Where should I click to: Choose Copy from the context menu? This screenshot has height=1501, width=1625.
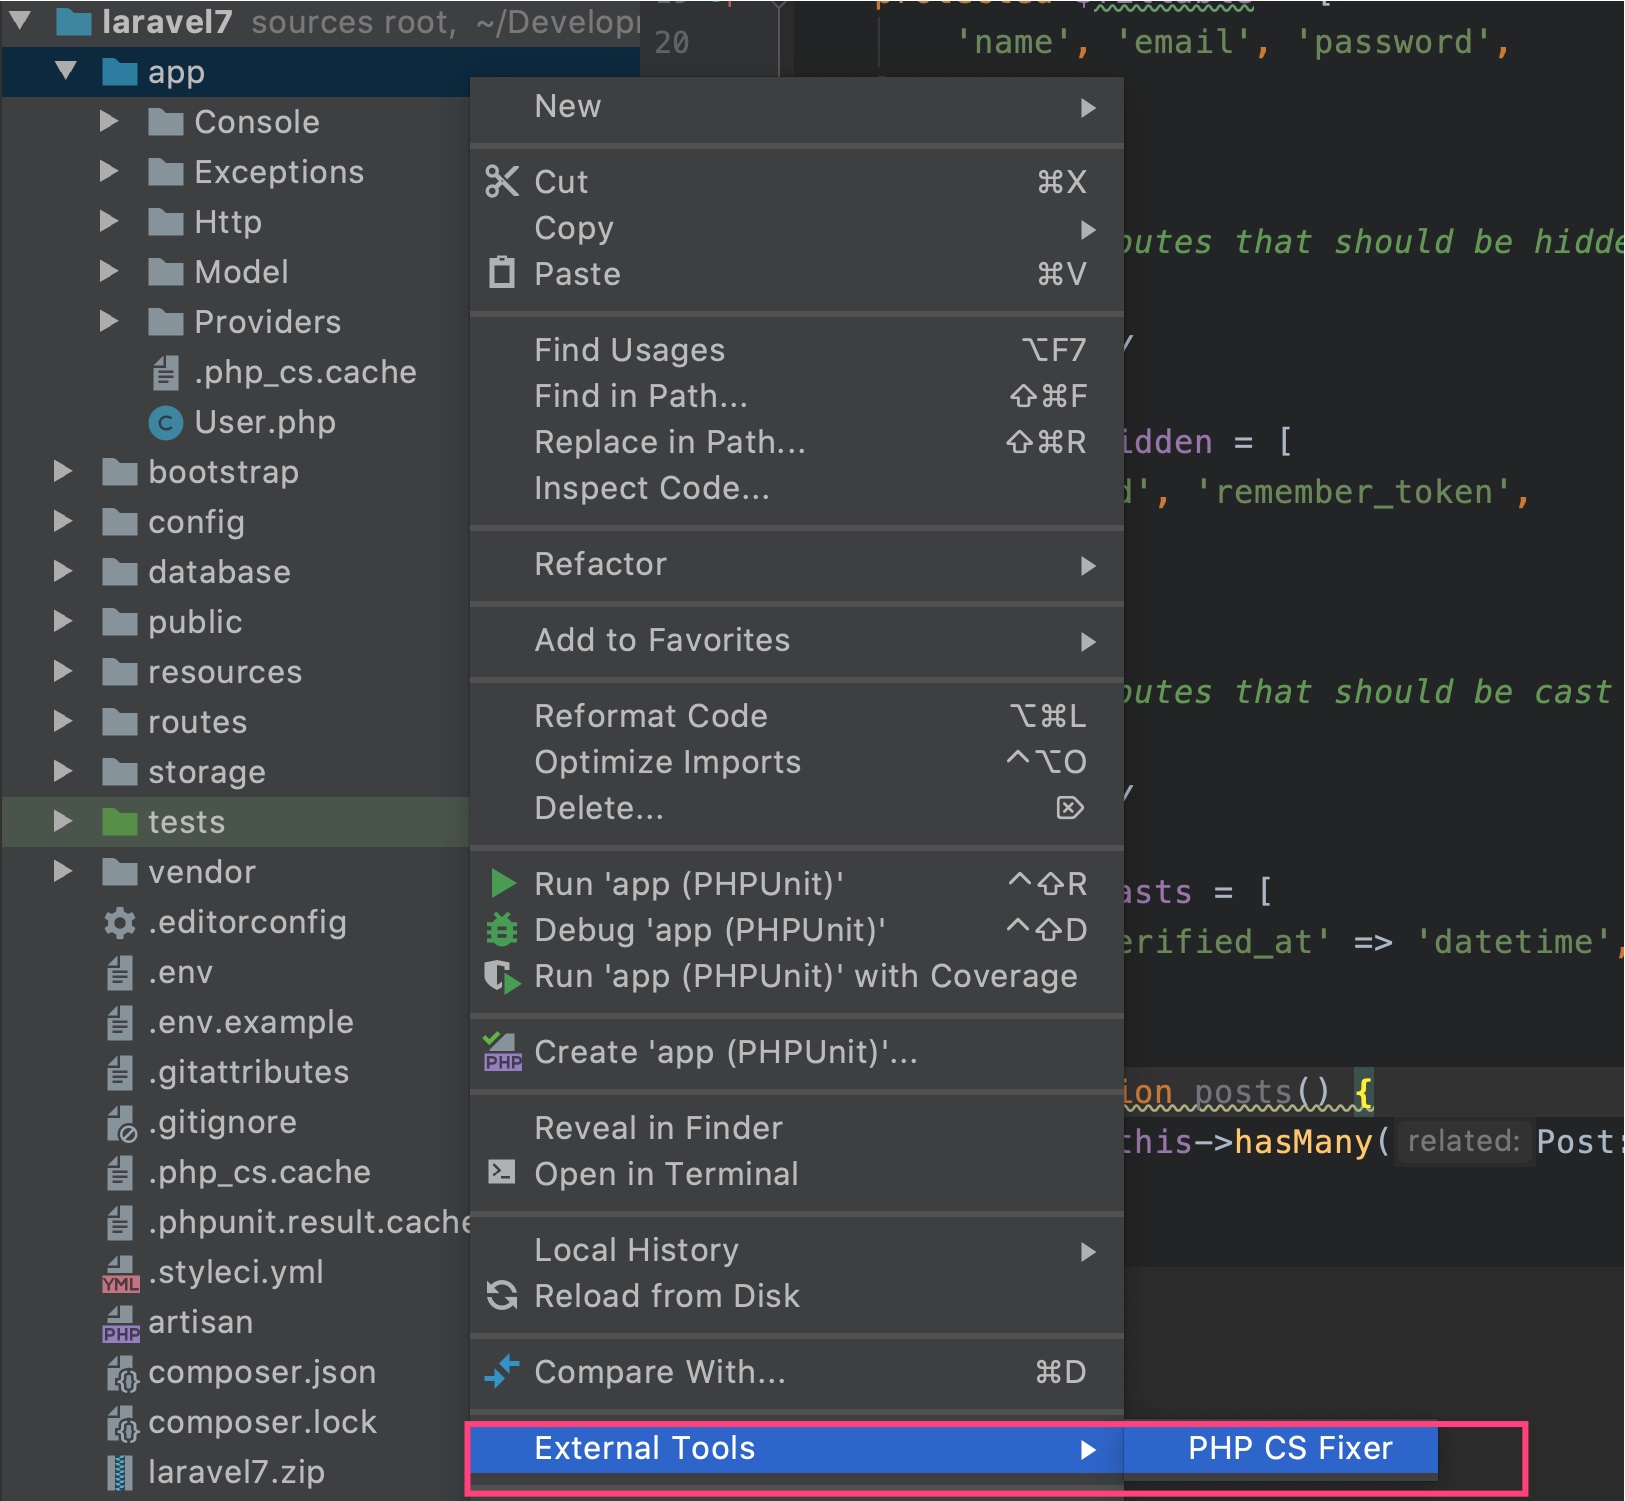click(x=796, y=228)
